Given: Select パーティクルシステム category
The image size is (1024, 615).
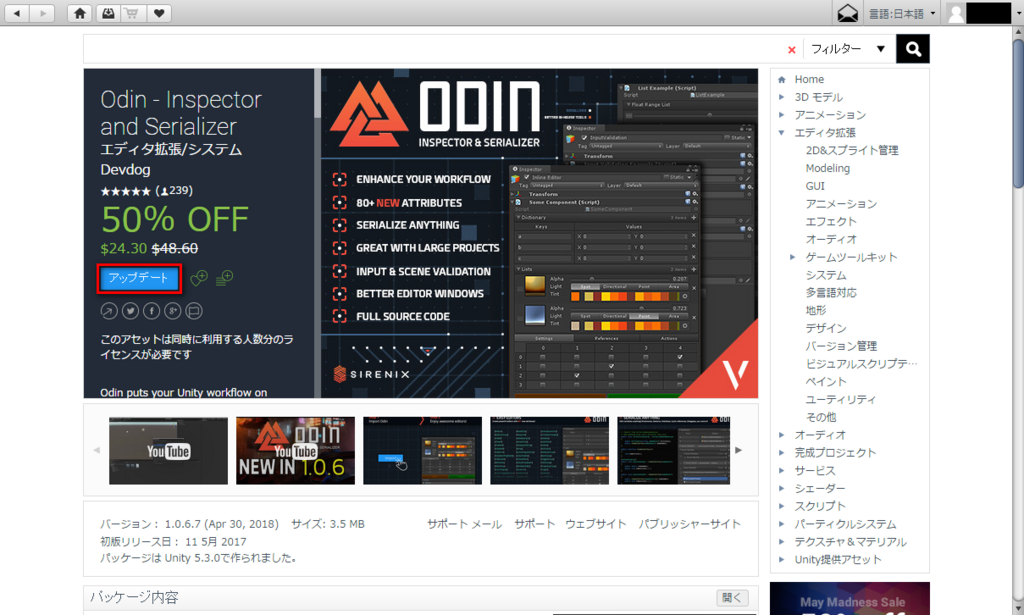Looking at the screenshot, I should click(845, 524).
